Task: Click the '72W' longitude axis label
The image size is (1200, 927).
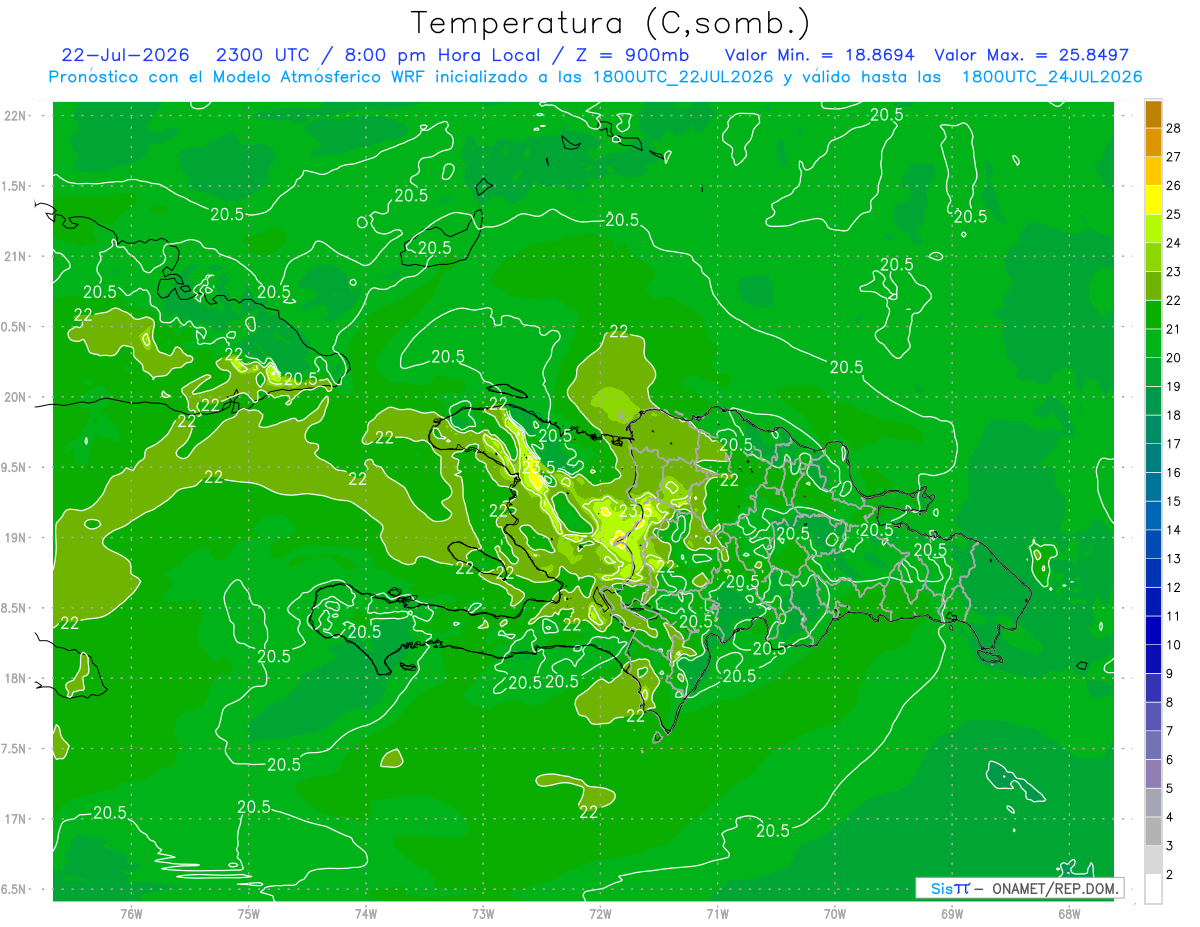Action: [600, 913]
